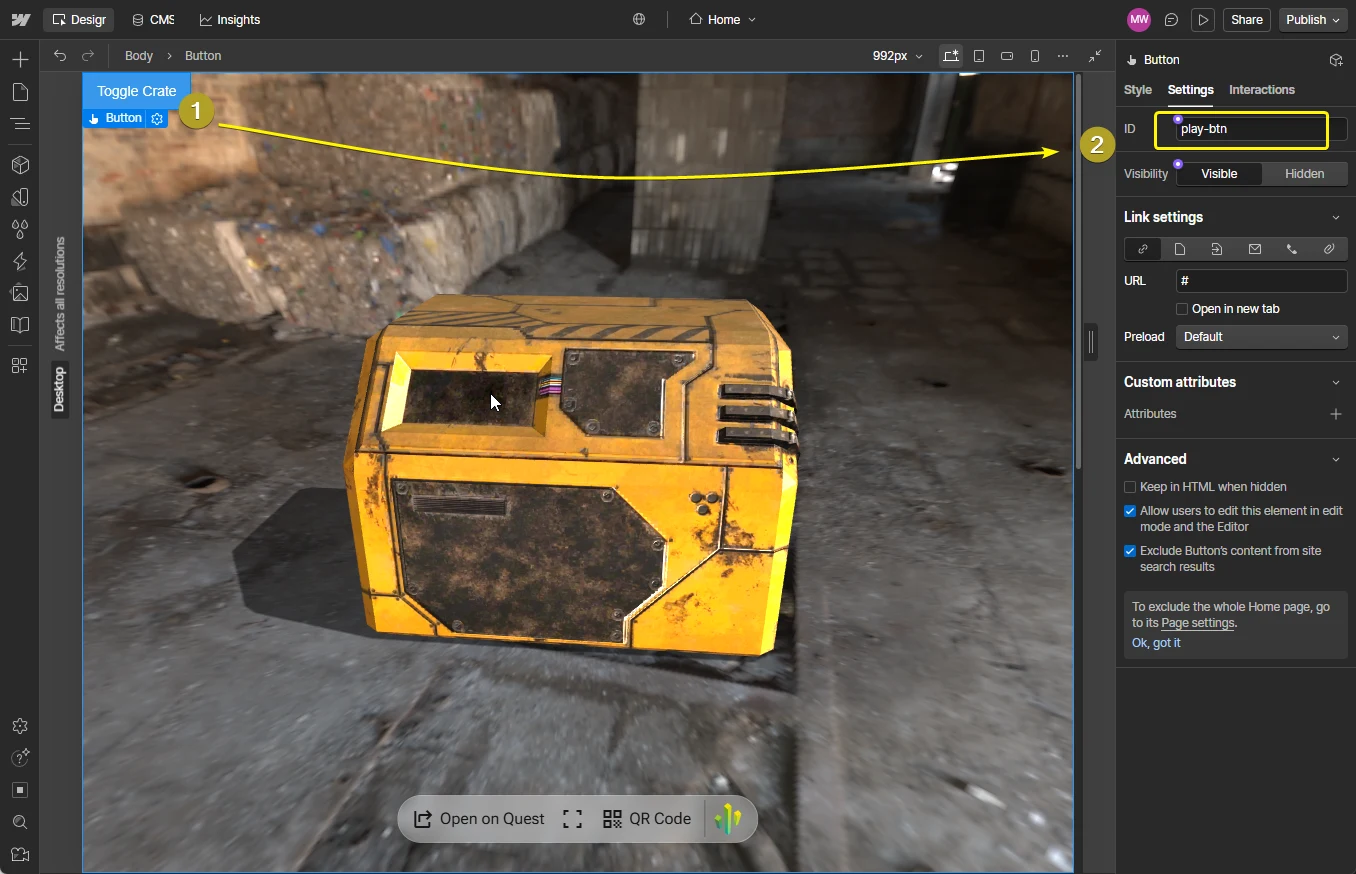
Task: Open the Home page dropdown
Action: tap(723, 20)
